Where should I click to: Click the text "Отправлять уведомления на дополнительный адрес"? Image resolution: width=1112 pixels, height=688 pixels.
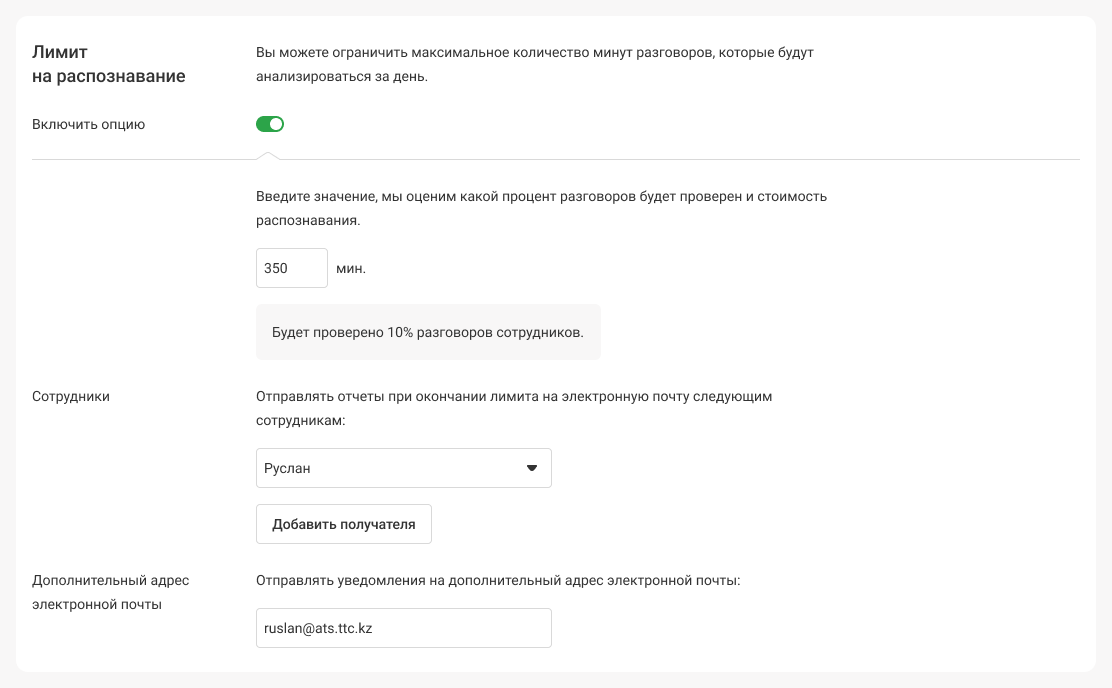coord(497,580)
